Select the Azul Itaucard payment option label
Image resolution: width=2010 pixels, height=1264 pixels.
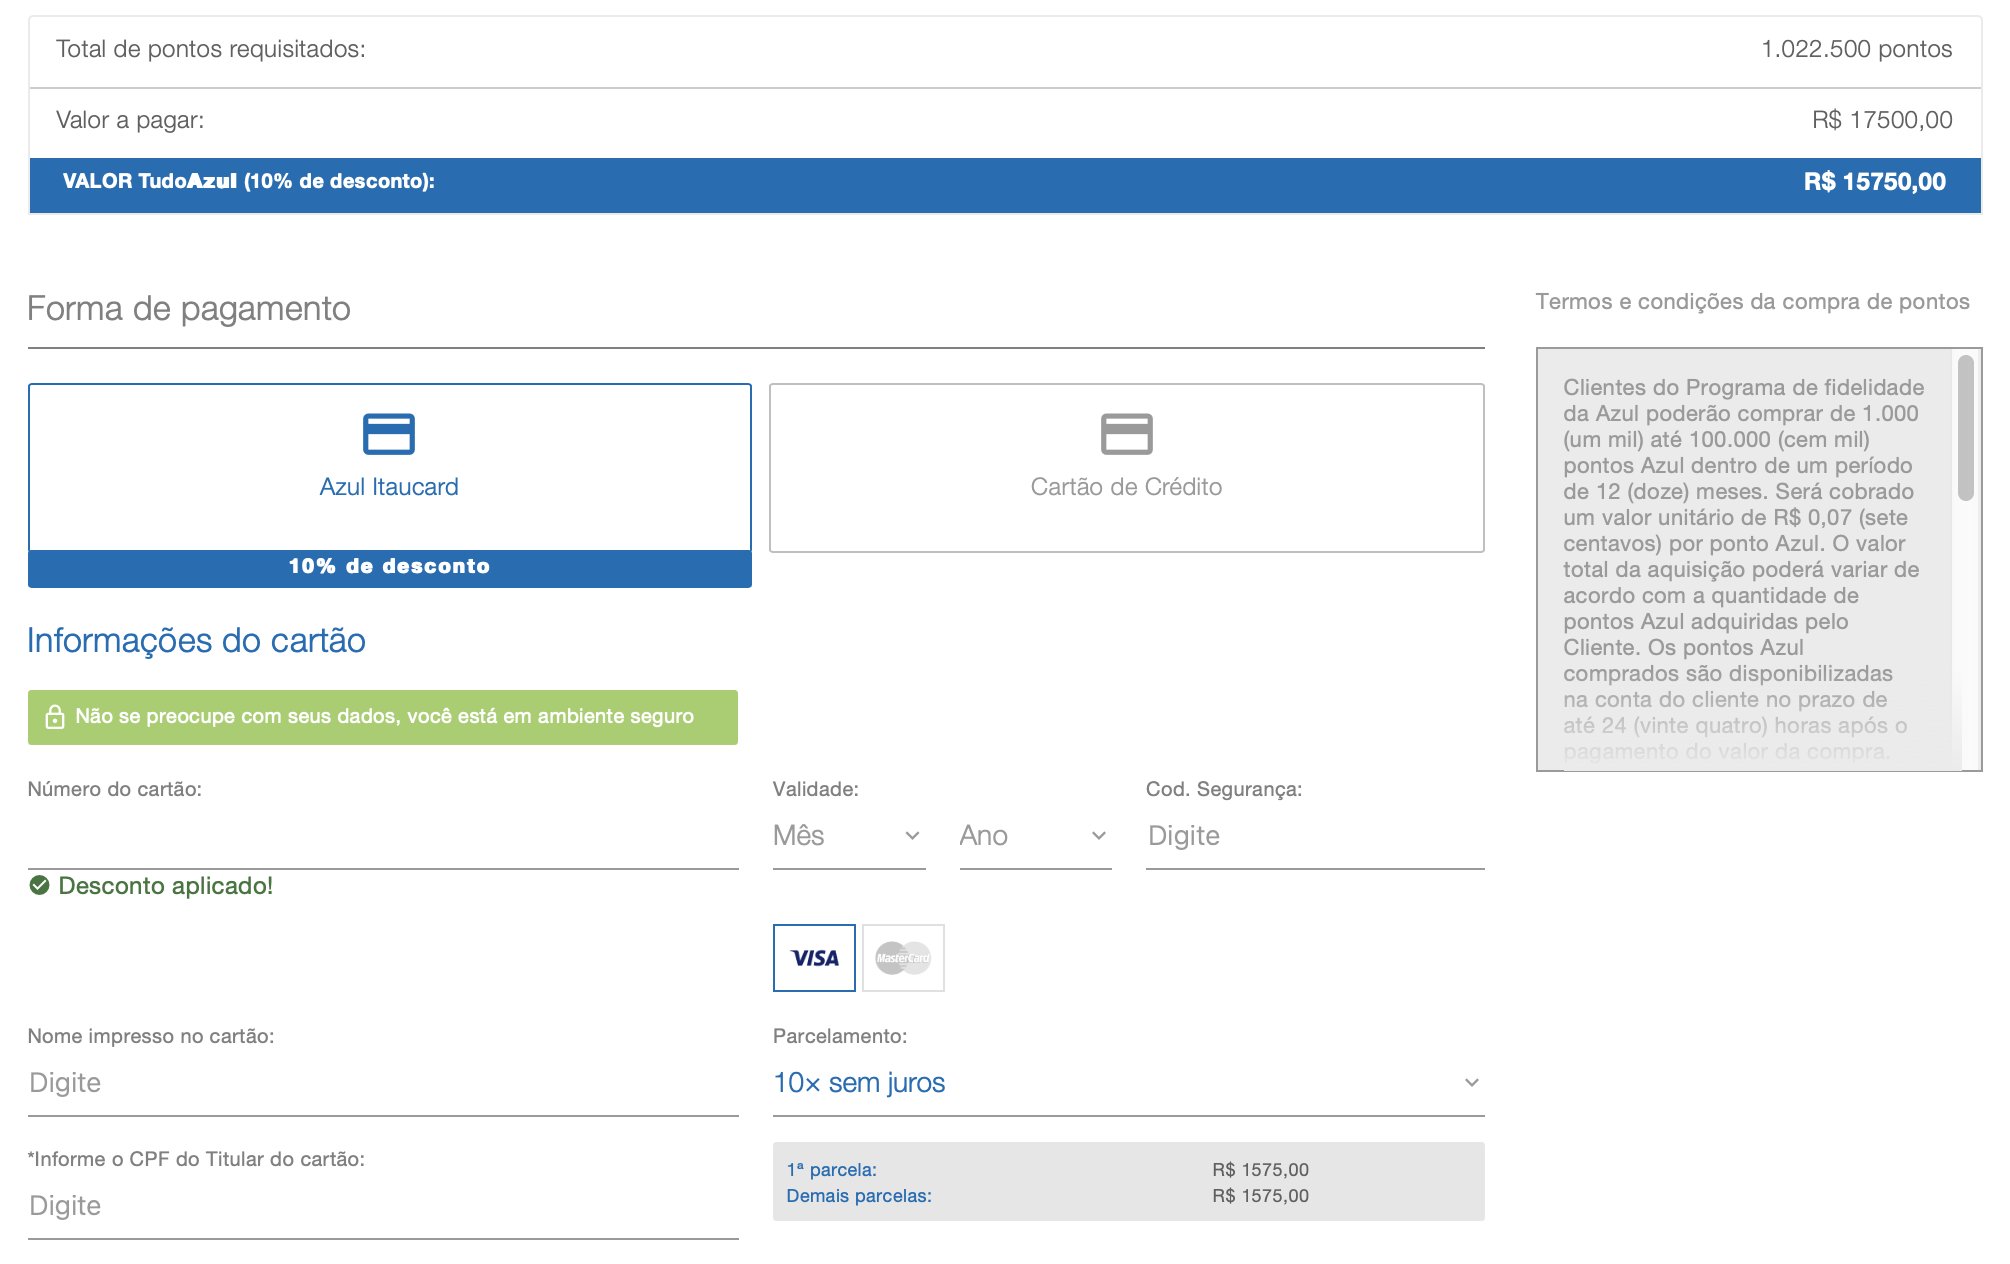click(x=389, y=487)
